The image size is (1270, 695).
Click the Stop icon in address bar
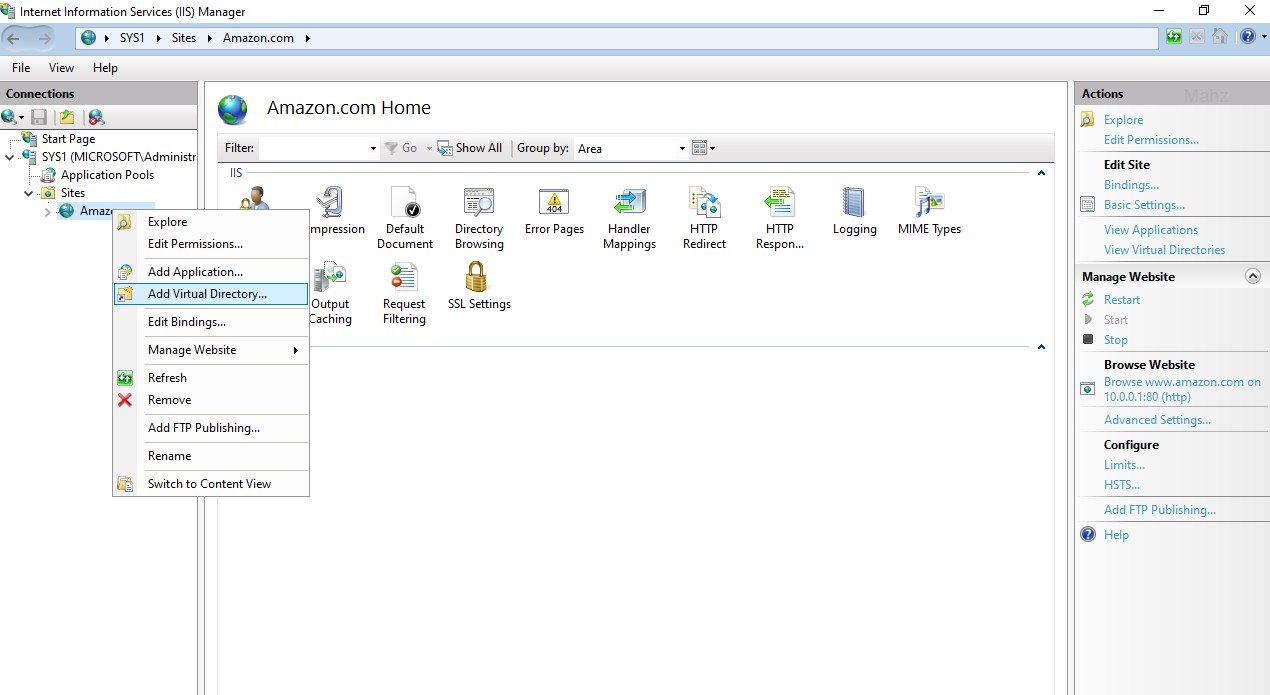click(1197, 37)
